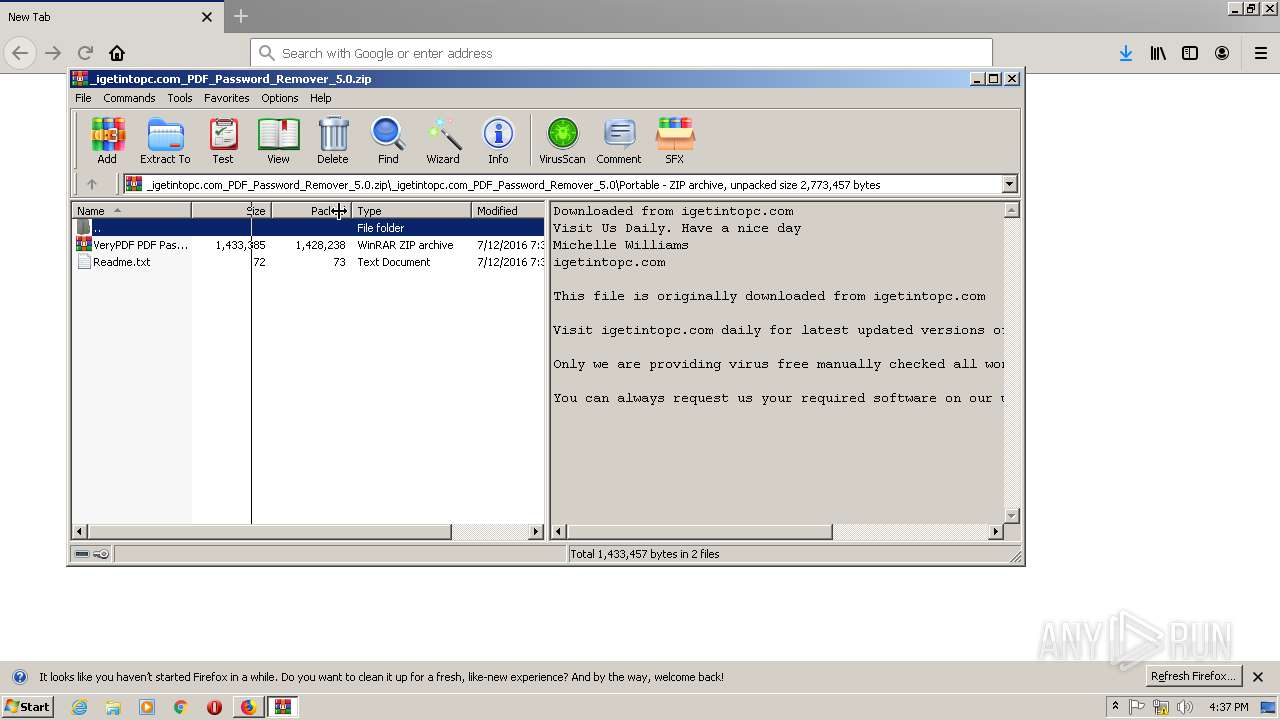Click Internet Explorer taskbar icon
1280x720 pixels.
(x=79, y=707)
